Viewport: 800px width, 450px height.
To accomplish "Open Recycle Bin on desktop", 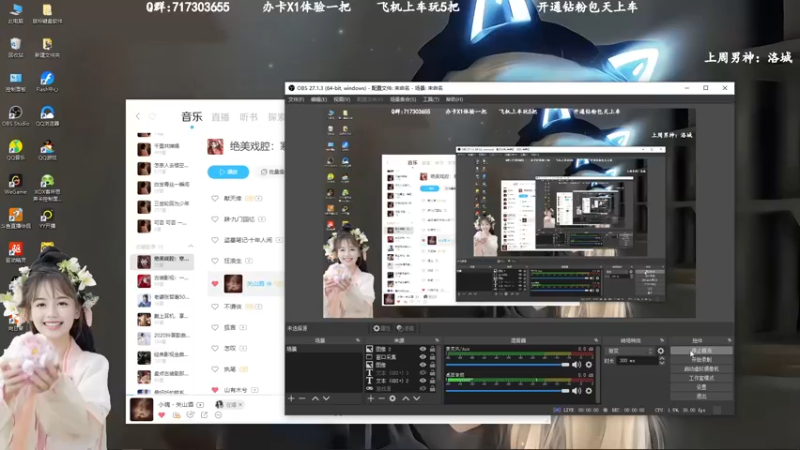I will [x=15, y=47].
